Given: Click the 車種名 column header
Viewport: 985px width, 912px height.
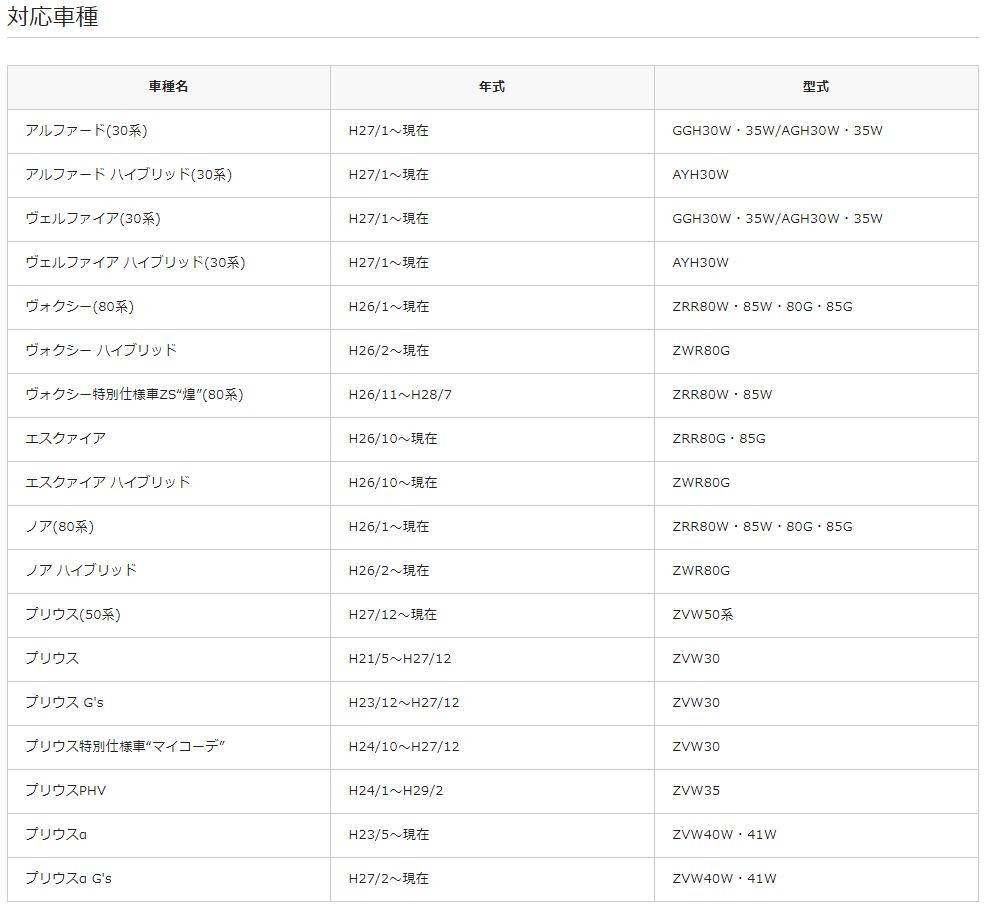Looking at the screenshot, I should [168, 87].
